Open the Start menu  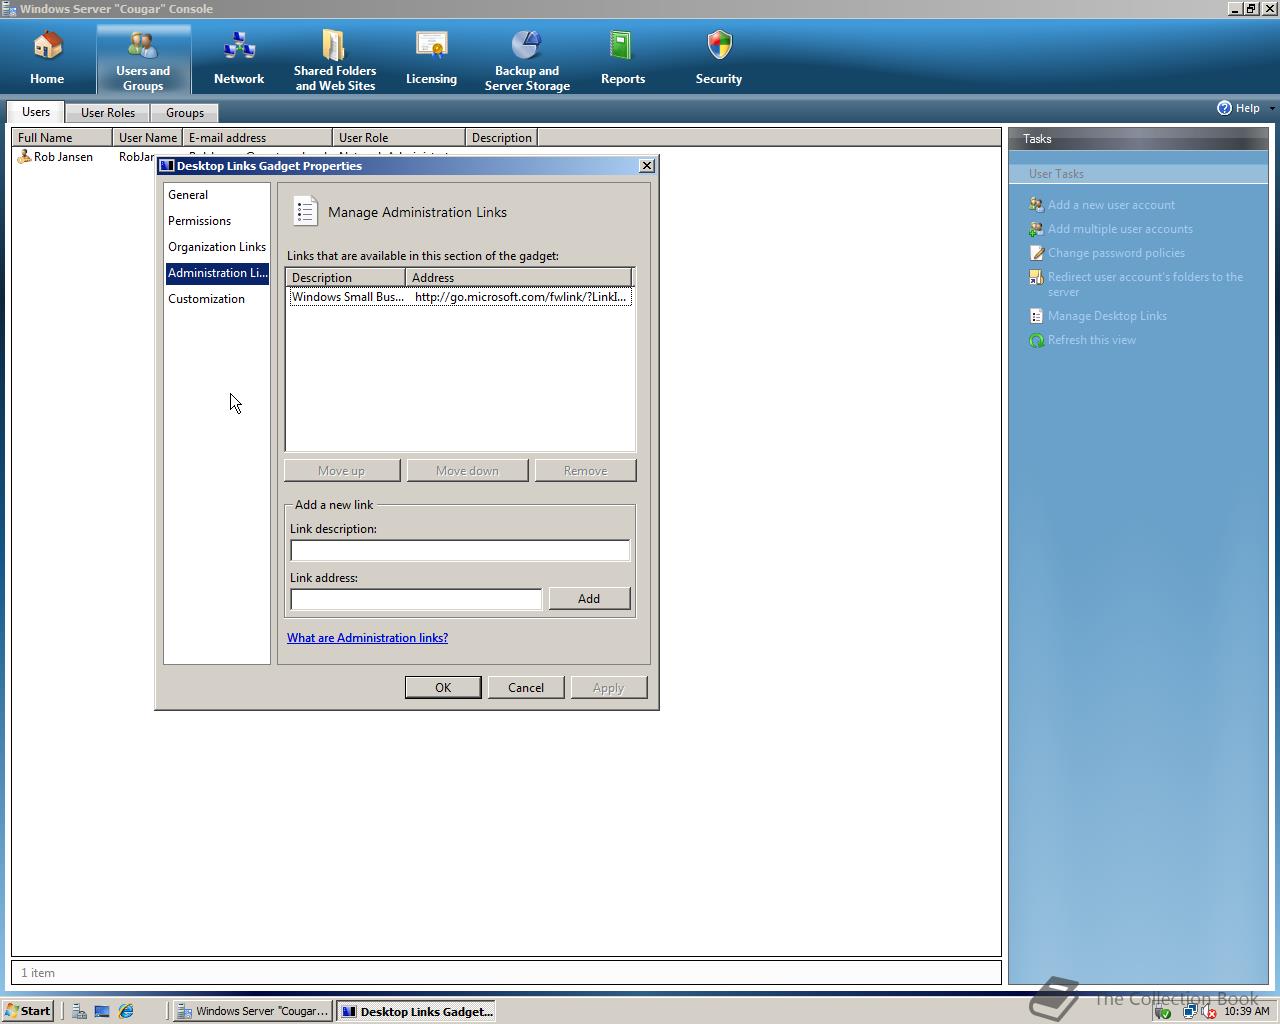pos(28,1011)
